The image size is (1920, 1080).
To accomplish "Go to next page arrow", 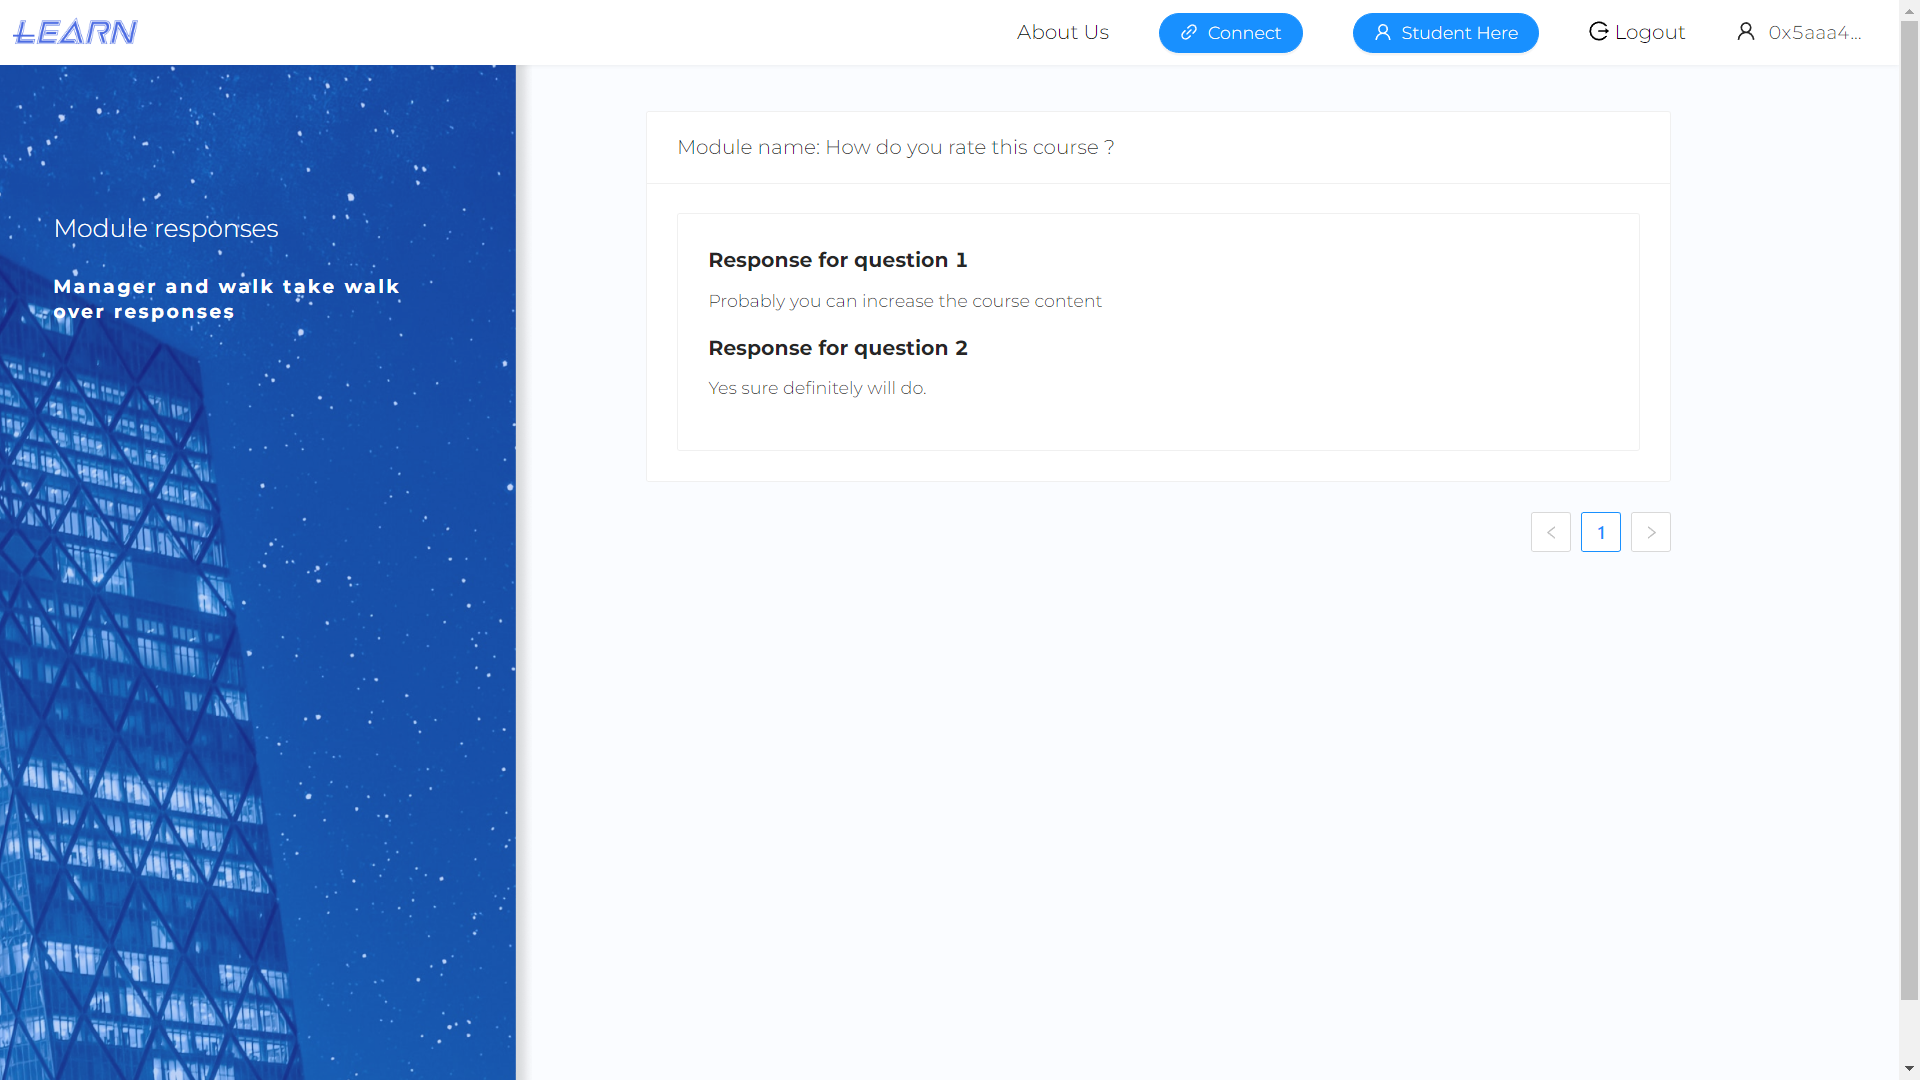I will point(1650,532).
